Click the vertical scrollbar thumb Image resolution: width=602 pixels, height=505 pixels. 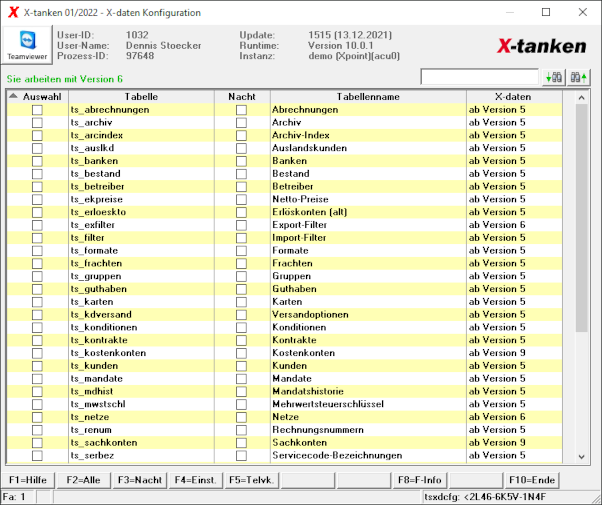pyautogui.click(x=581, y=217)
